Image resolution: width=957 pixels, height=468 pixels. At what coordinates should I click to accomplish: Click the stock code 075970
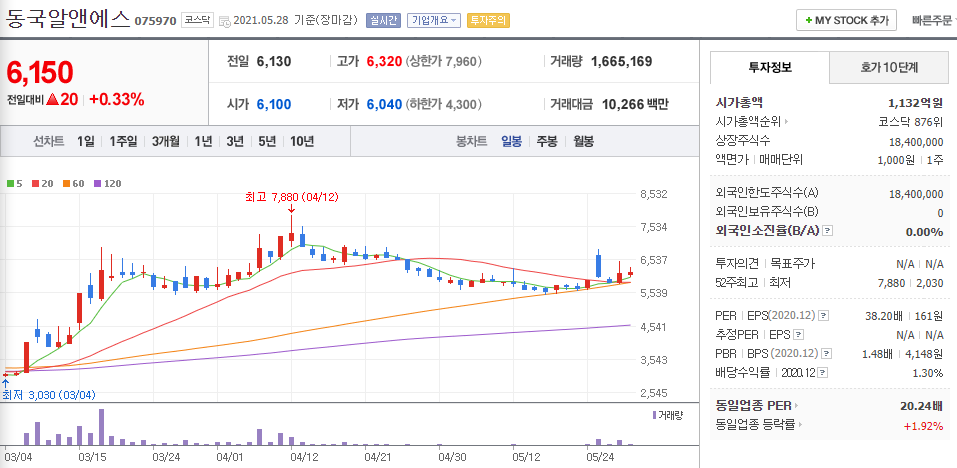click(x=155, y=21)
